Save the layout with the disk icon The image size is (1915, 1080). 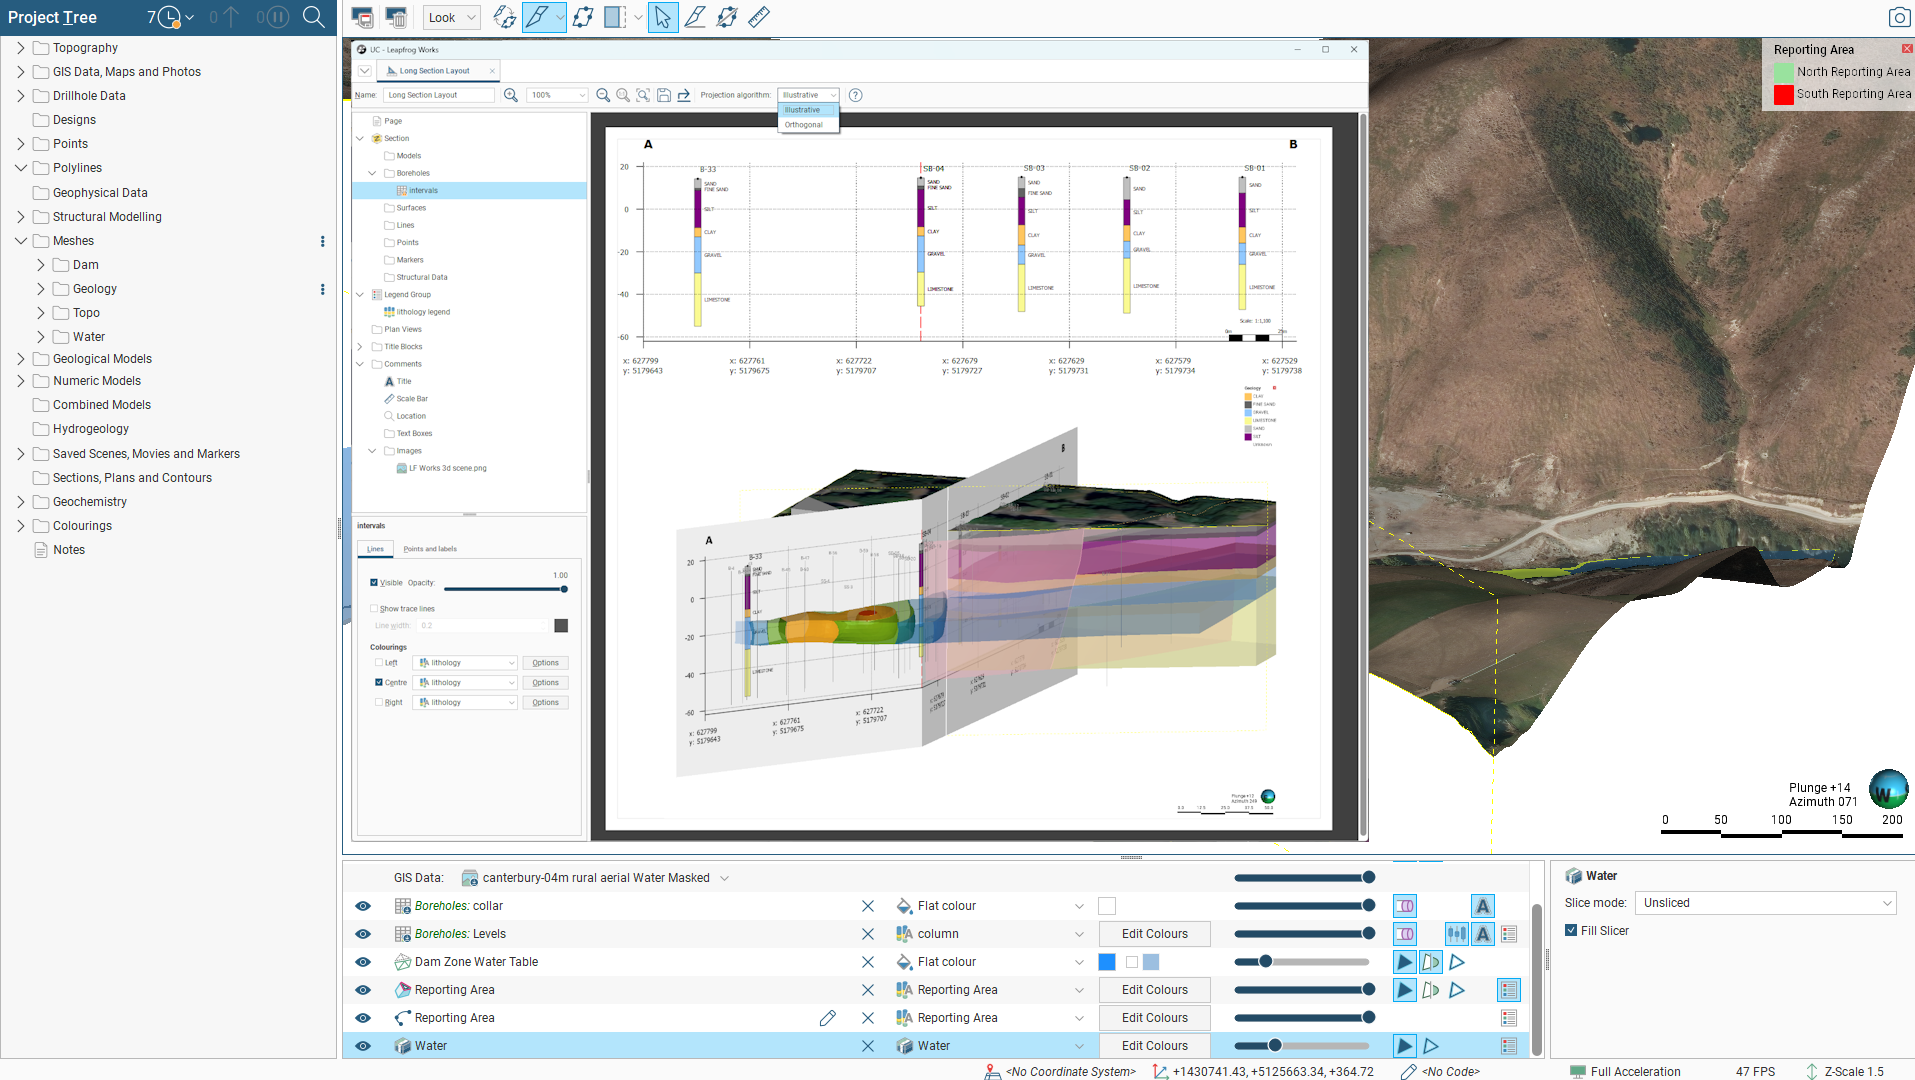click(664, 95)
